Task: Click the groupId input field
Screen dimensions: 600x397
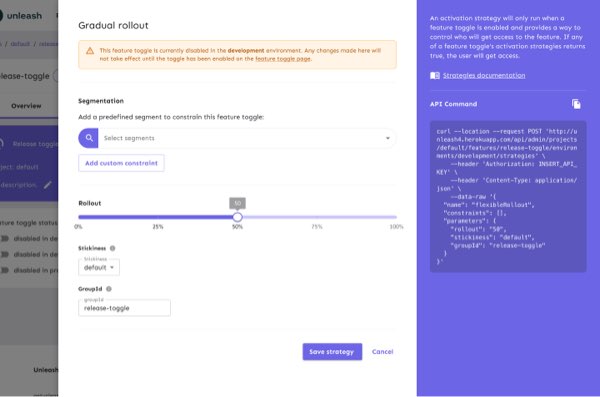Action: pos(124,308)
